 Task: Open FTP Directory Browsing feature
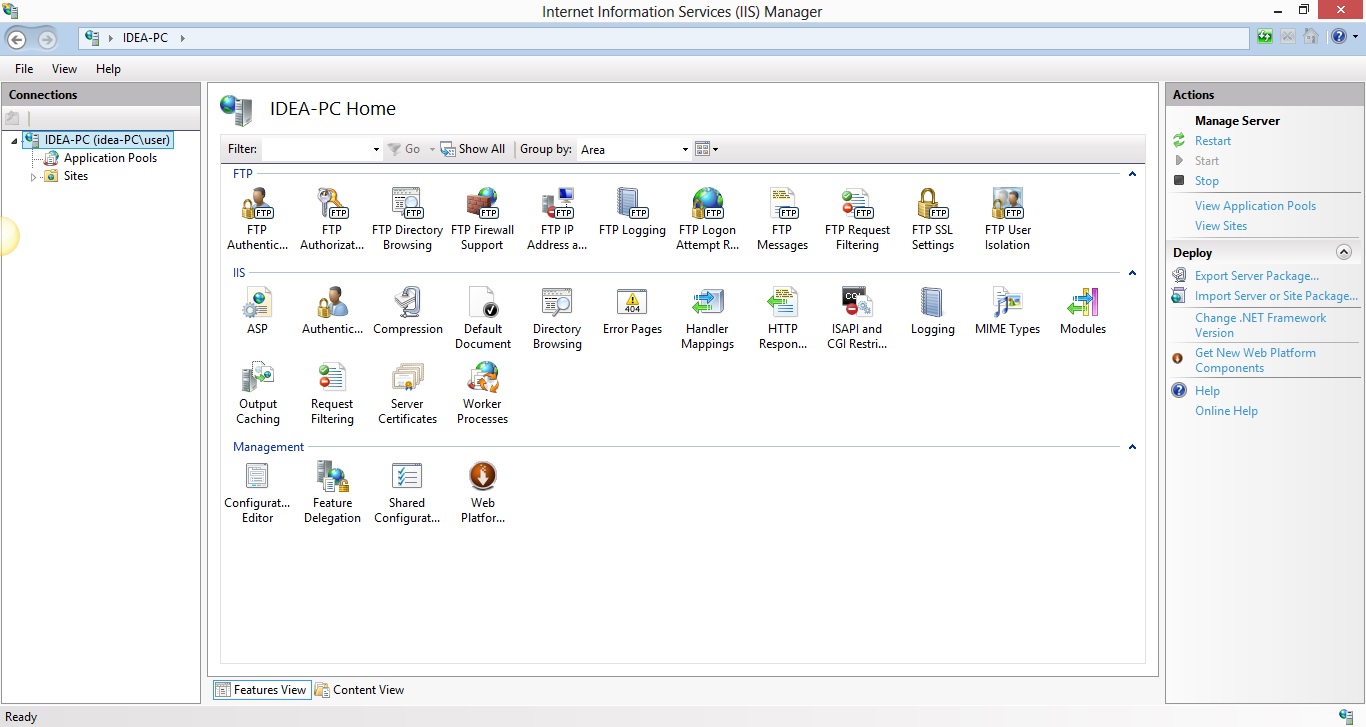coord(407,219)
